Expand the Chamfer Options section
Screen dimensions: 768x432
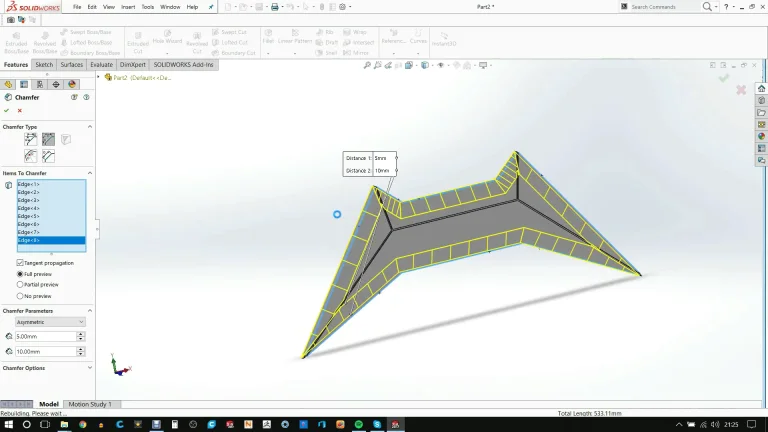90,368
